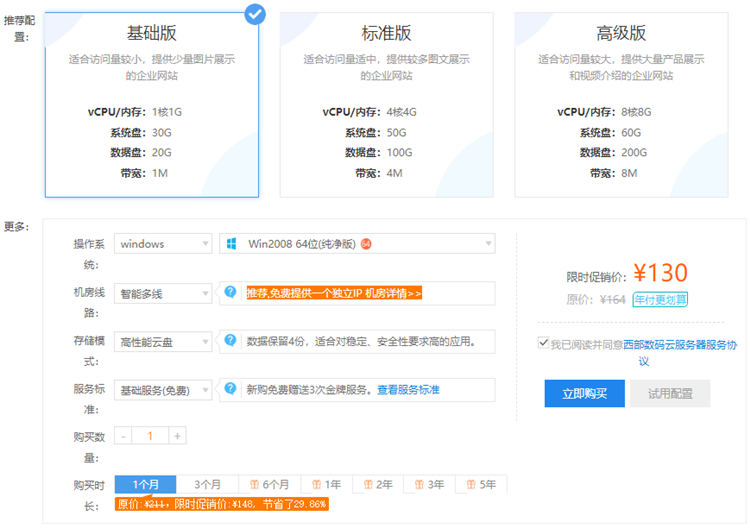750x528 pixels.
Task: Open the windows operating system dropdown
Action: click(x=163, y=243)
